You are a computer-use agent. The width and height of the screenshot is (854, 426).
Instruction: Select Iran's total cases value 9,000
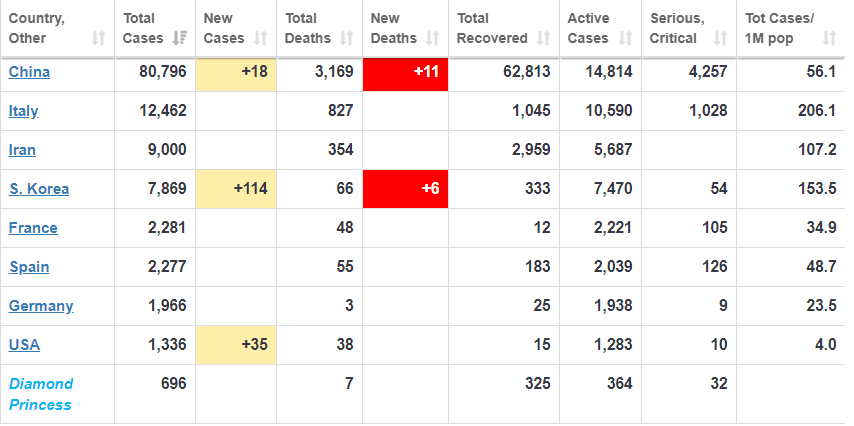[x=167, y=150]
